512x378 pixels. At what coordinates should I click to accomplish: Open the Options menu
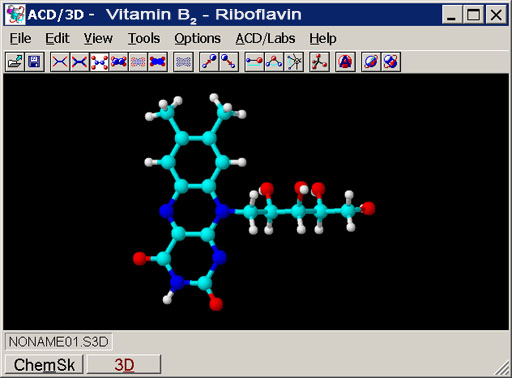pos(197,38)
